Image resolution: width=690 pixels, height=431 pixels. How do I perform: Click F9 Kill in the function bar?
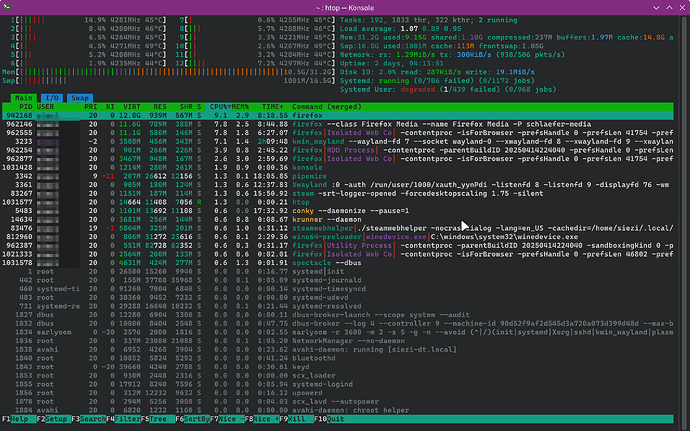[x=296, y=419]
